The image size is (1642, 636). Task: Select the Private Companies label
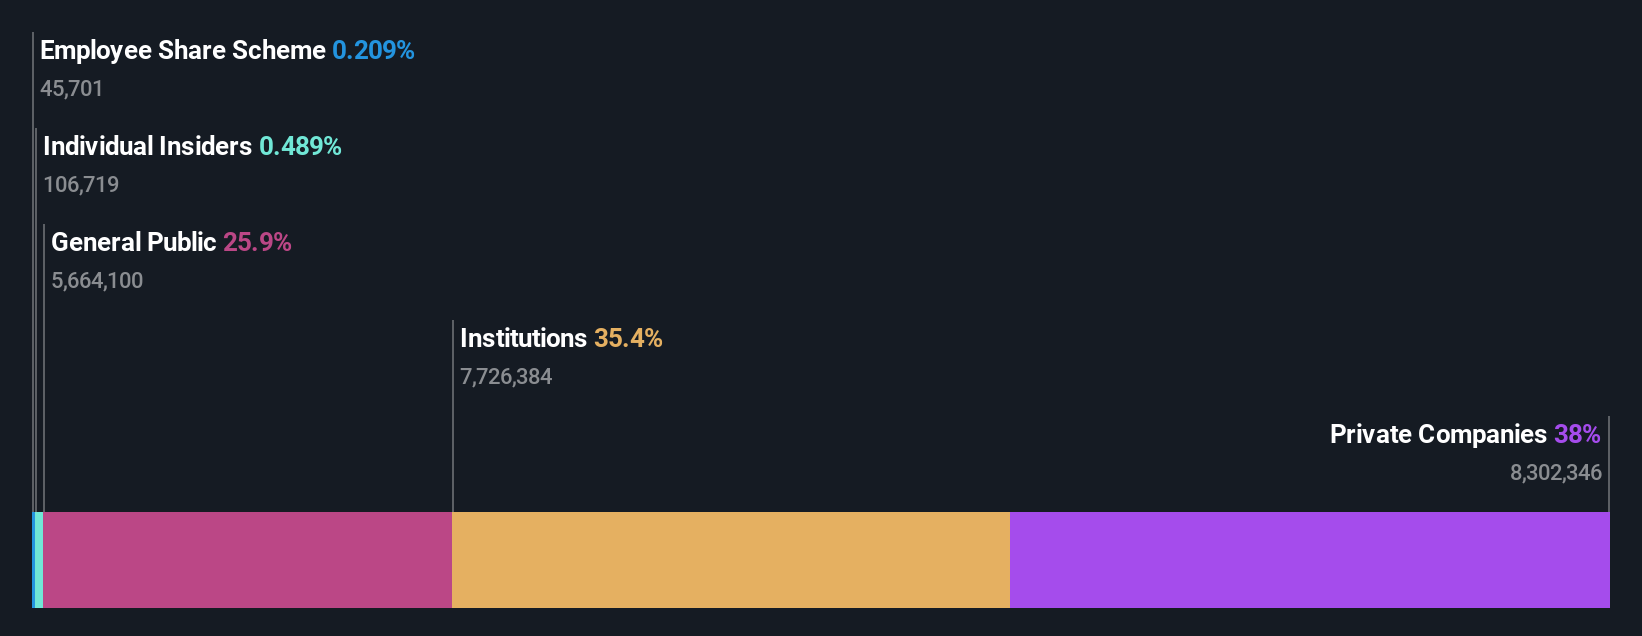1438,434
